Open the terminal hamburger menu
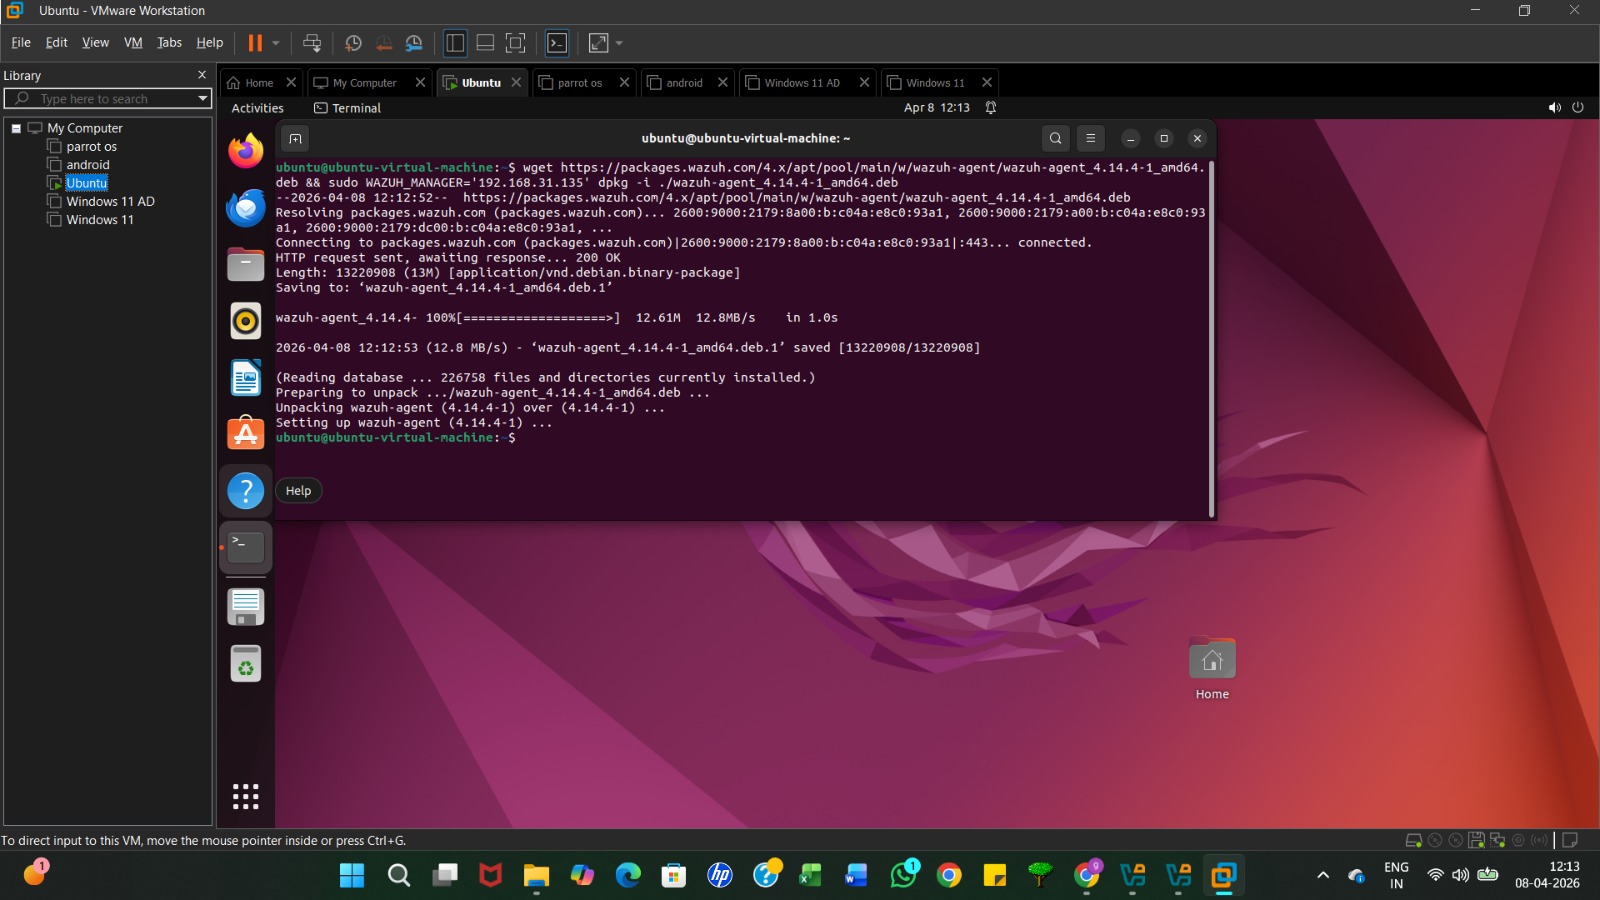This screenshot has height=900, width=1600. click(x=1091, y=139)
